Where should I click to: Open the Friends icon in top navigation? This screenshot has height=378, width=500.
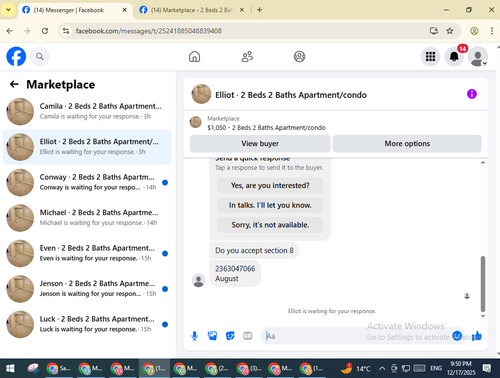247,57
